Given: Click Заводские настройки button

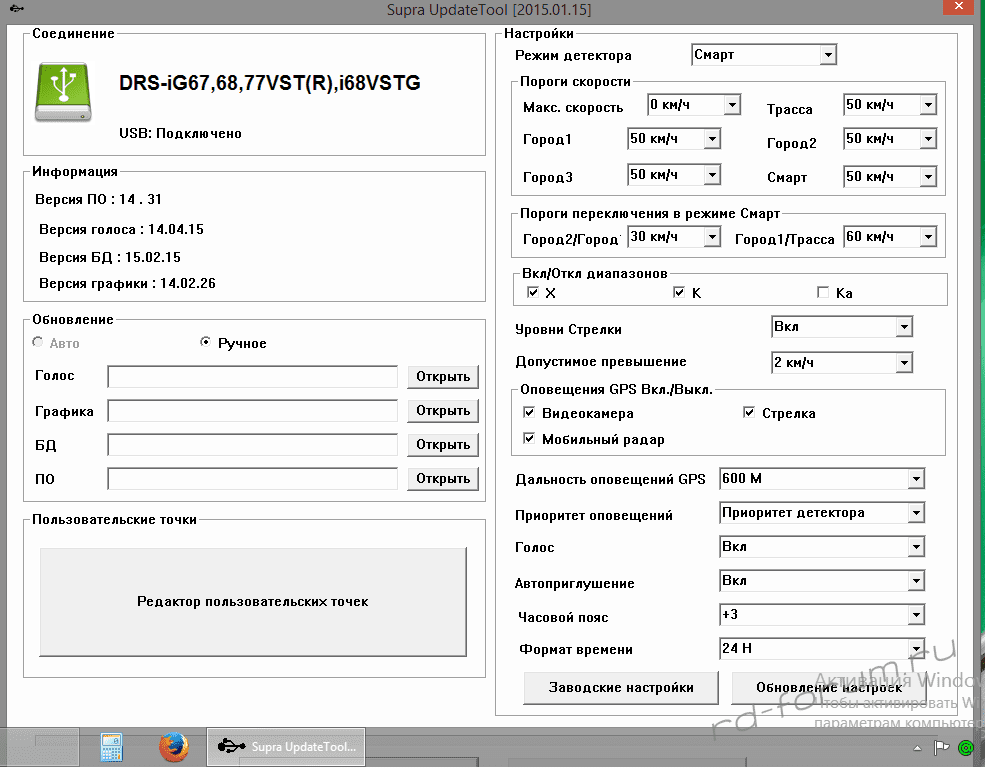Looking at the screenshot, I should click(621, 687).
